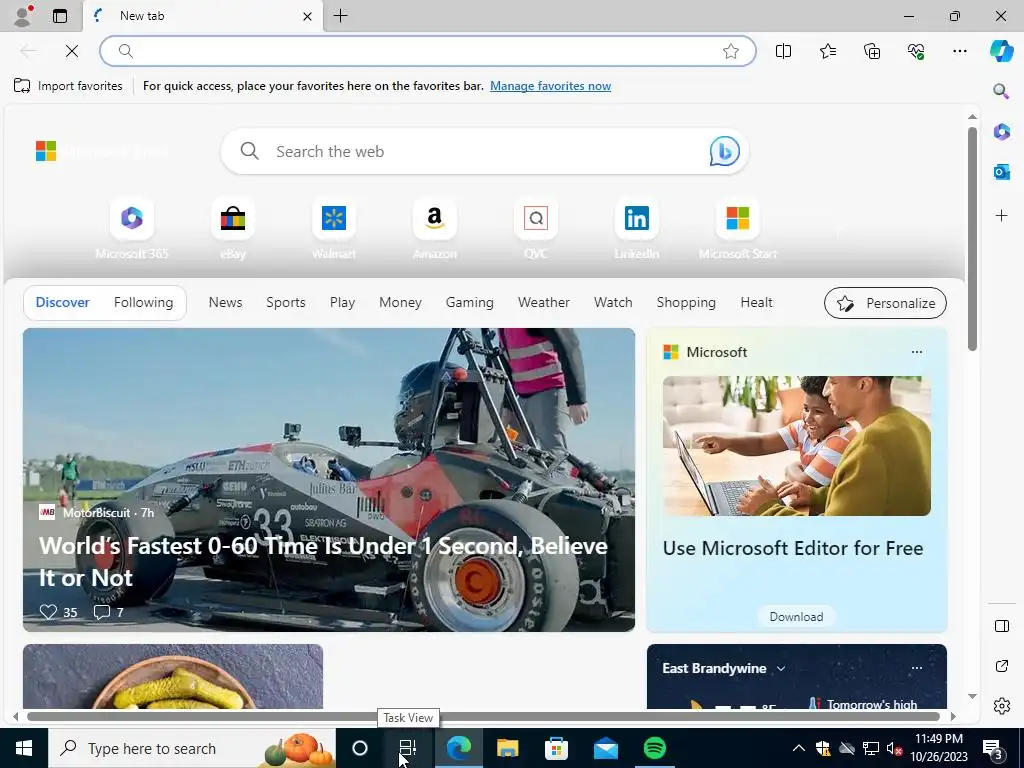The height and width of the screenshot is (768, 1024).
Task: Open the Mail app from taskbar
Action: click(605, 748)
